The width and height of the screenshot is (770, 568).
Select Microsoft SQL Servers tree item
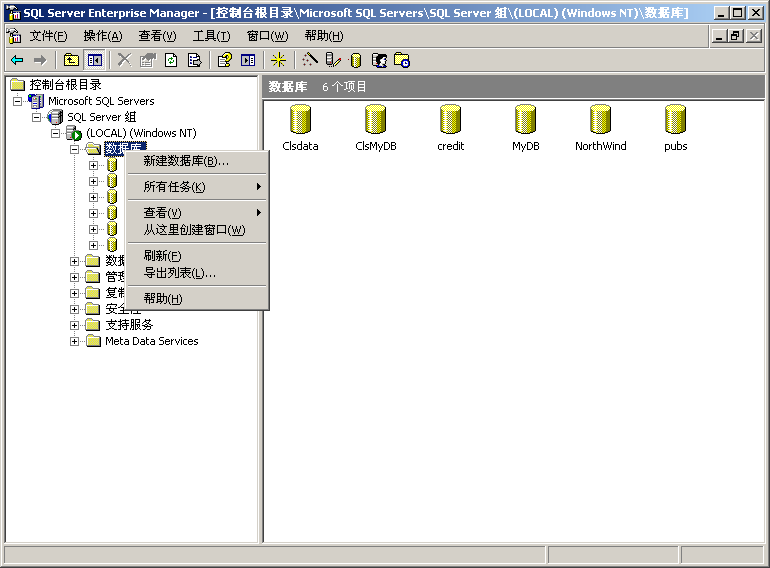click(101, 101)
